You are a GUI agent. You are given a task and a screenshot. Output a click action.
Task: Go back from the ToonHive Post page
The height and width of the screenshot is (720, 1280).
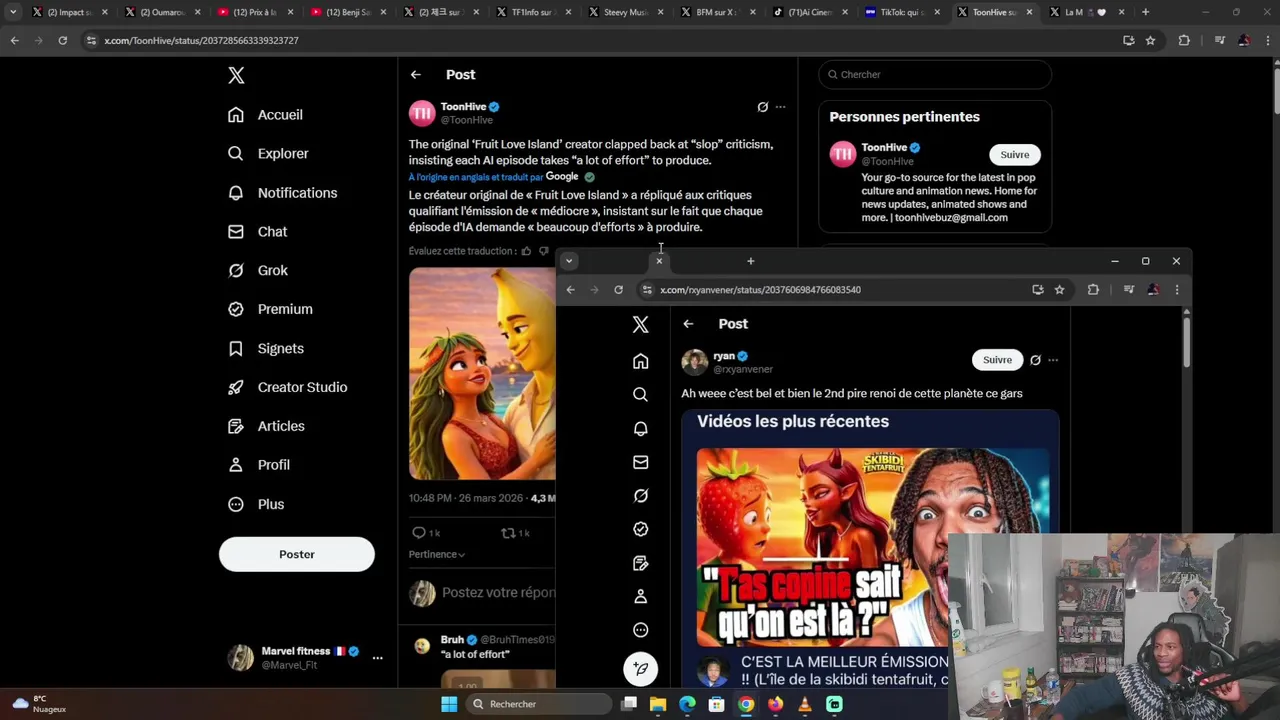point(415,75)
